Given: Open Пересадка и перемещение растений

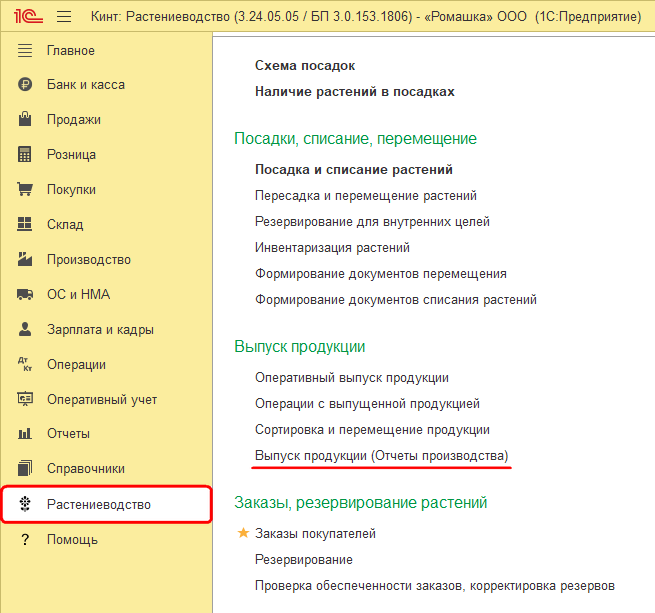Looking at the screenshot, I should [366, 196].
